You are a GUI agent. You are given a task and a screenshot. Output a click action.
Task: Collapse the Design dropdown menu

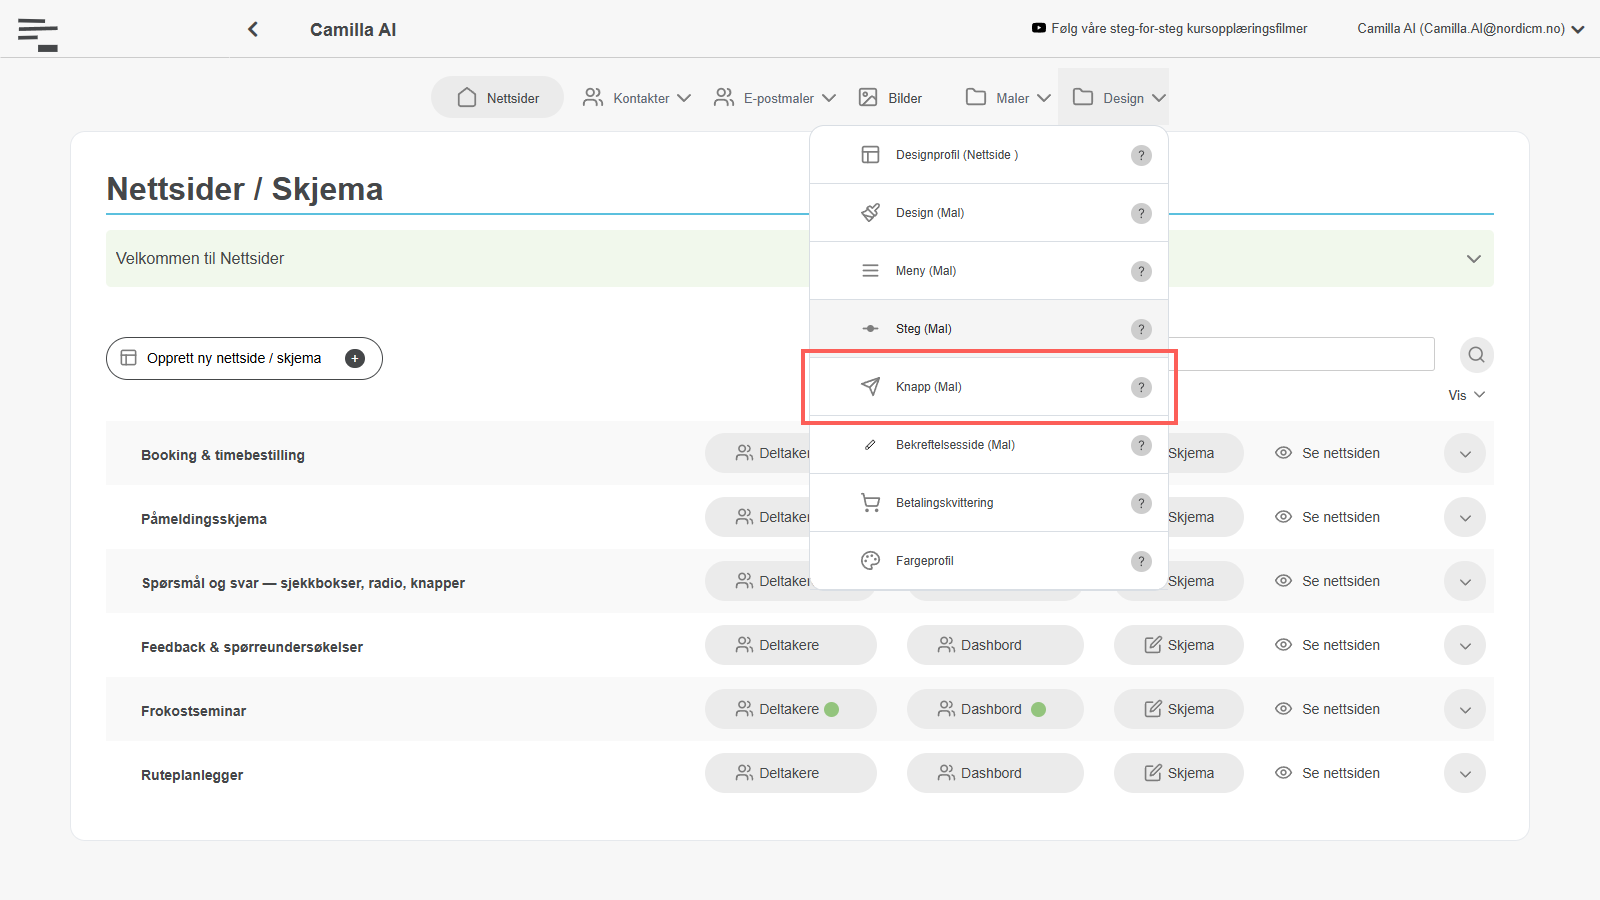1114,97
